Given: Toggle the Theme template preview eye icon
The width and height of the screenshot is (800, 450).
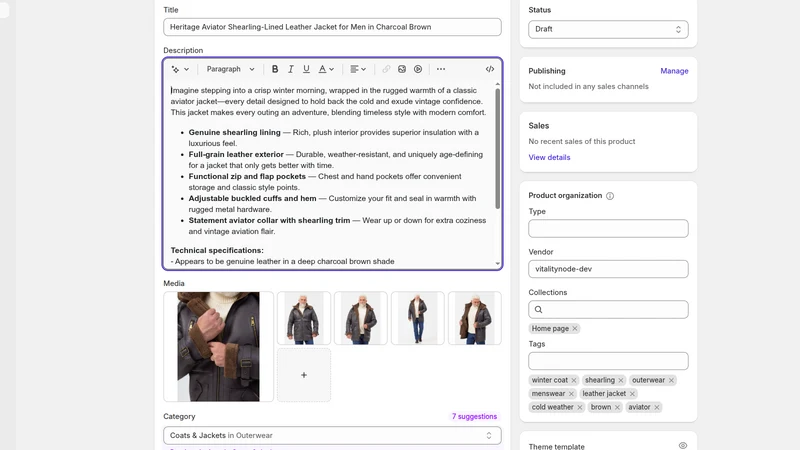Looking at the screenshot, I should 683,446.
